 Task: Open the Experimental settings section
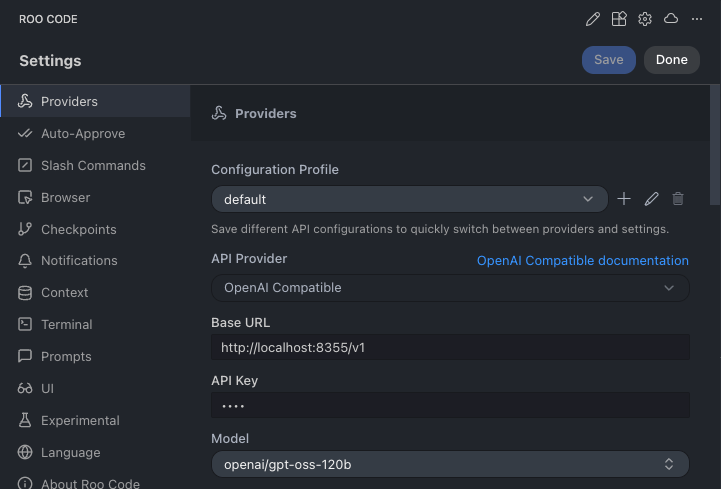coord(80,421)
